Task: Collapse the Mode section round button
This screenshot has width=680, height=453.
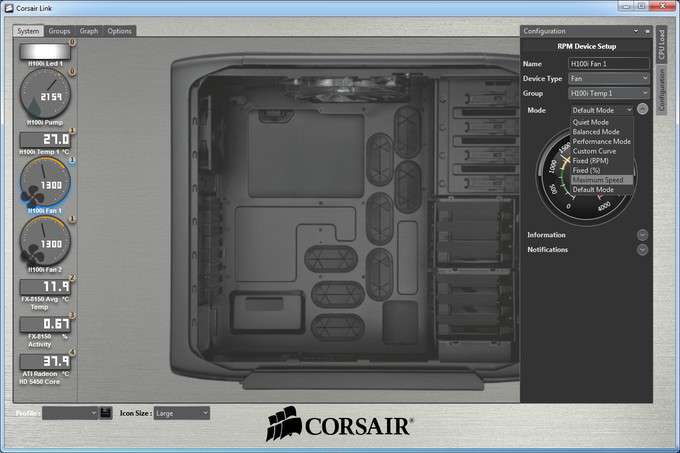Action: pos(642,109)
